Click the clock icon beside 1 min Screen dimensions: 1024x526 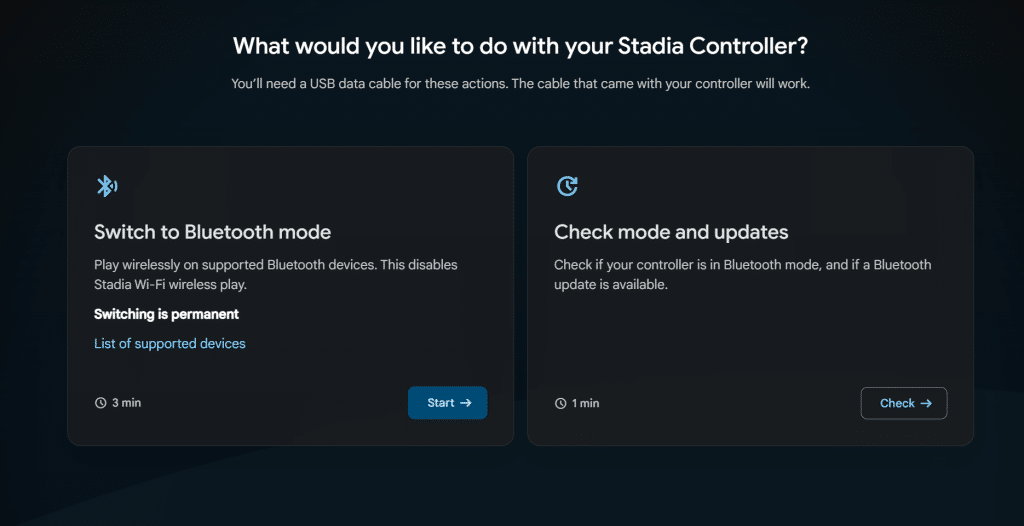(x=560, y=403)
